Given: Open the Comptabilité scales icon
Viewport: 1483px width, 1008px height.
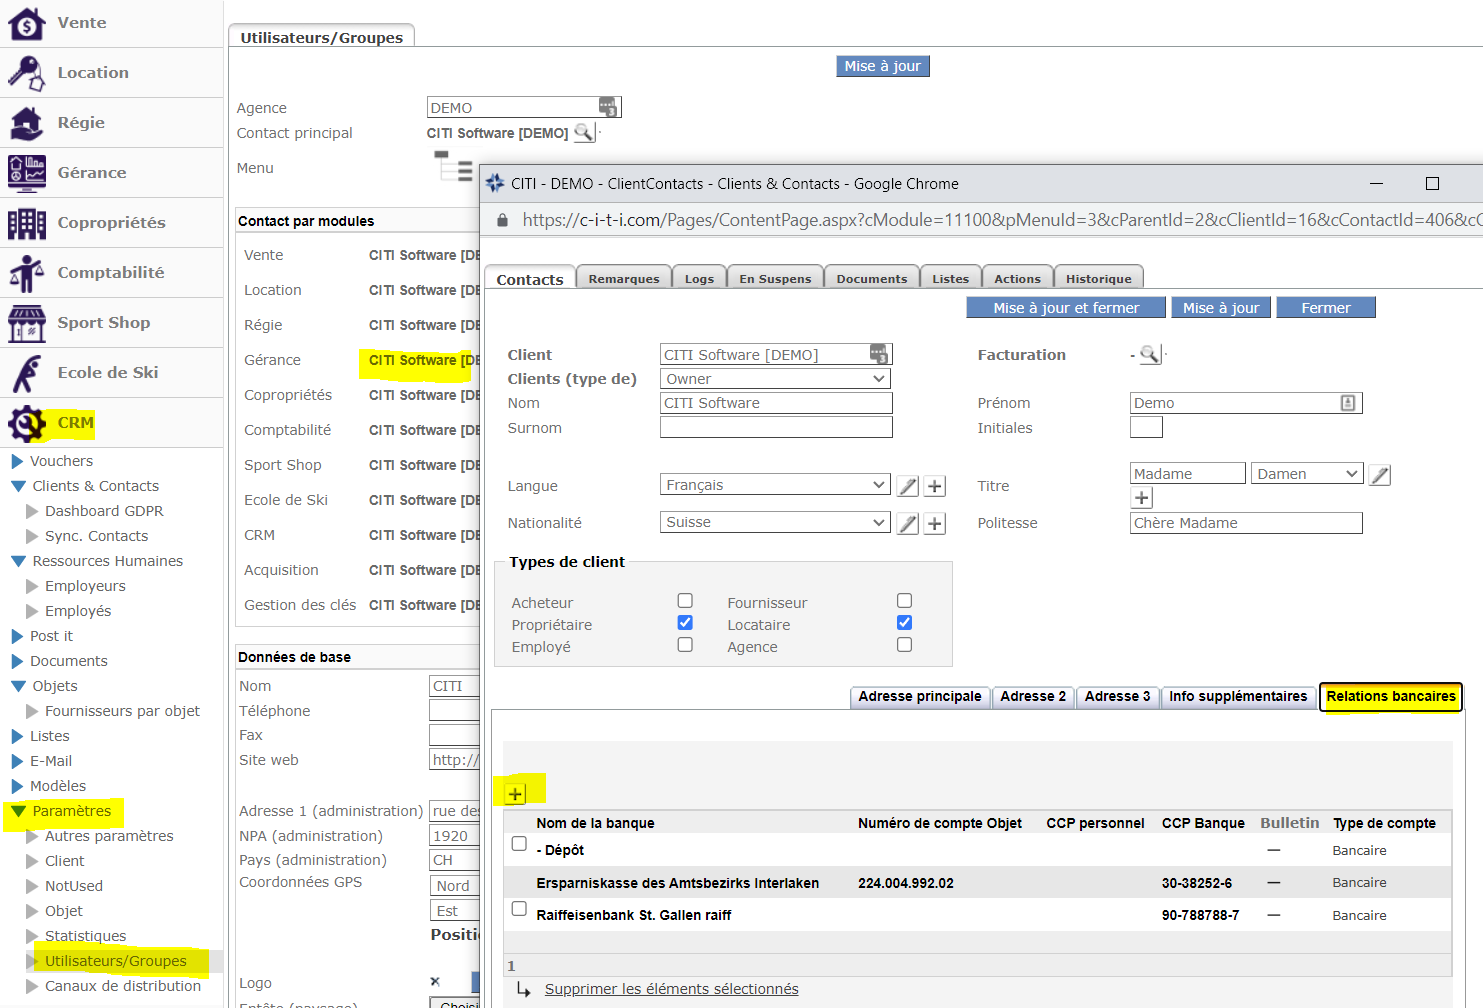Looking at the screenshot, I should pyautogui.click(x=27, y=272).
